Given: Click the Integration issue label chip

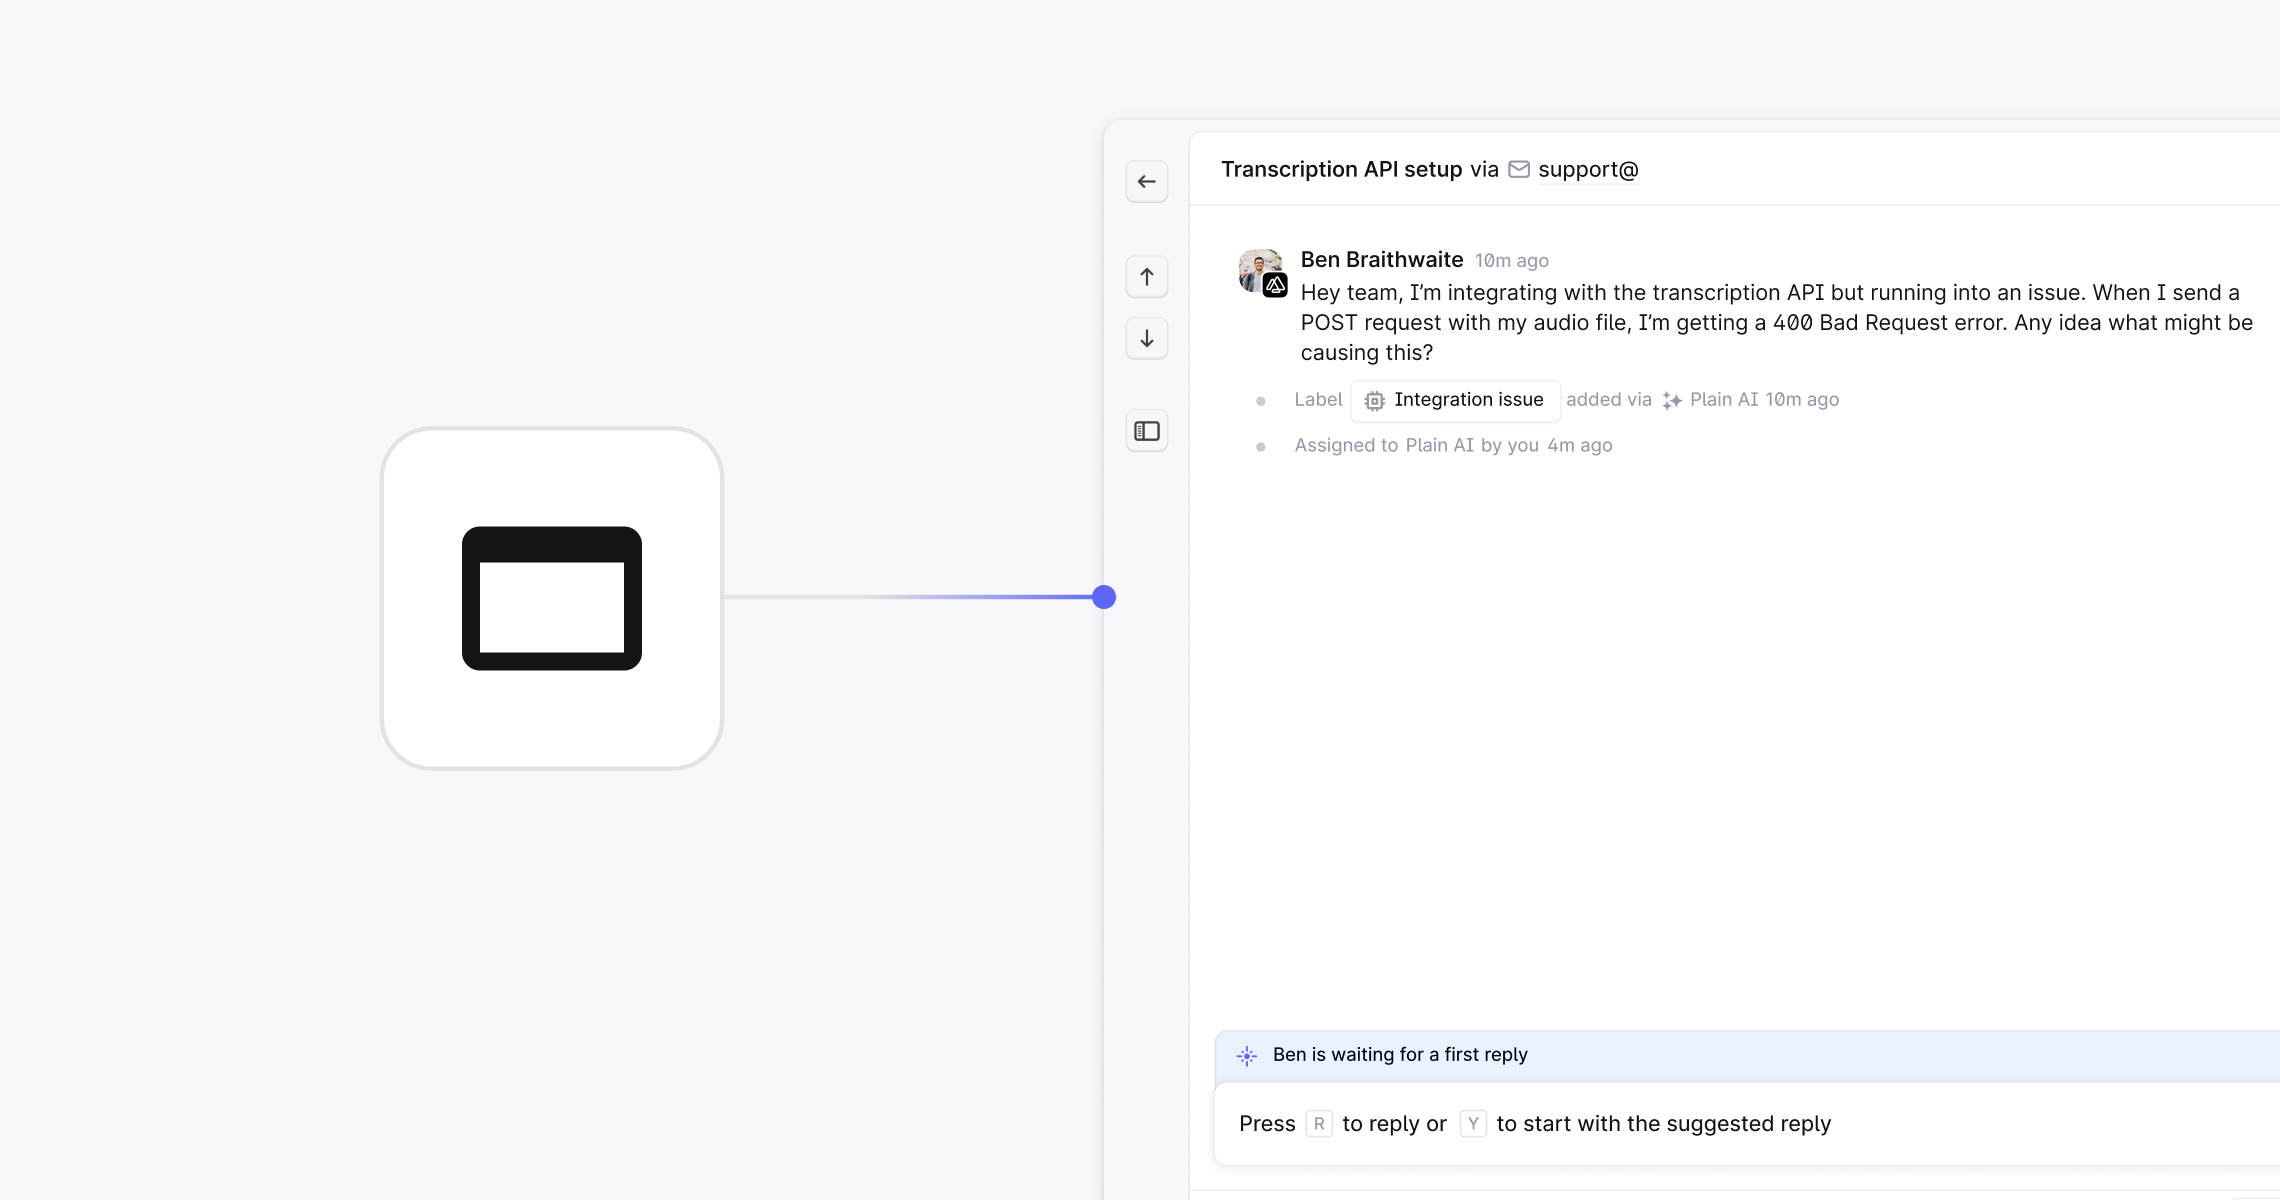Looking at the screenshot, I should click(1455, 400).
